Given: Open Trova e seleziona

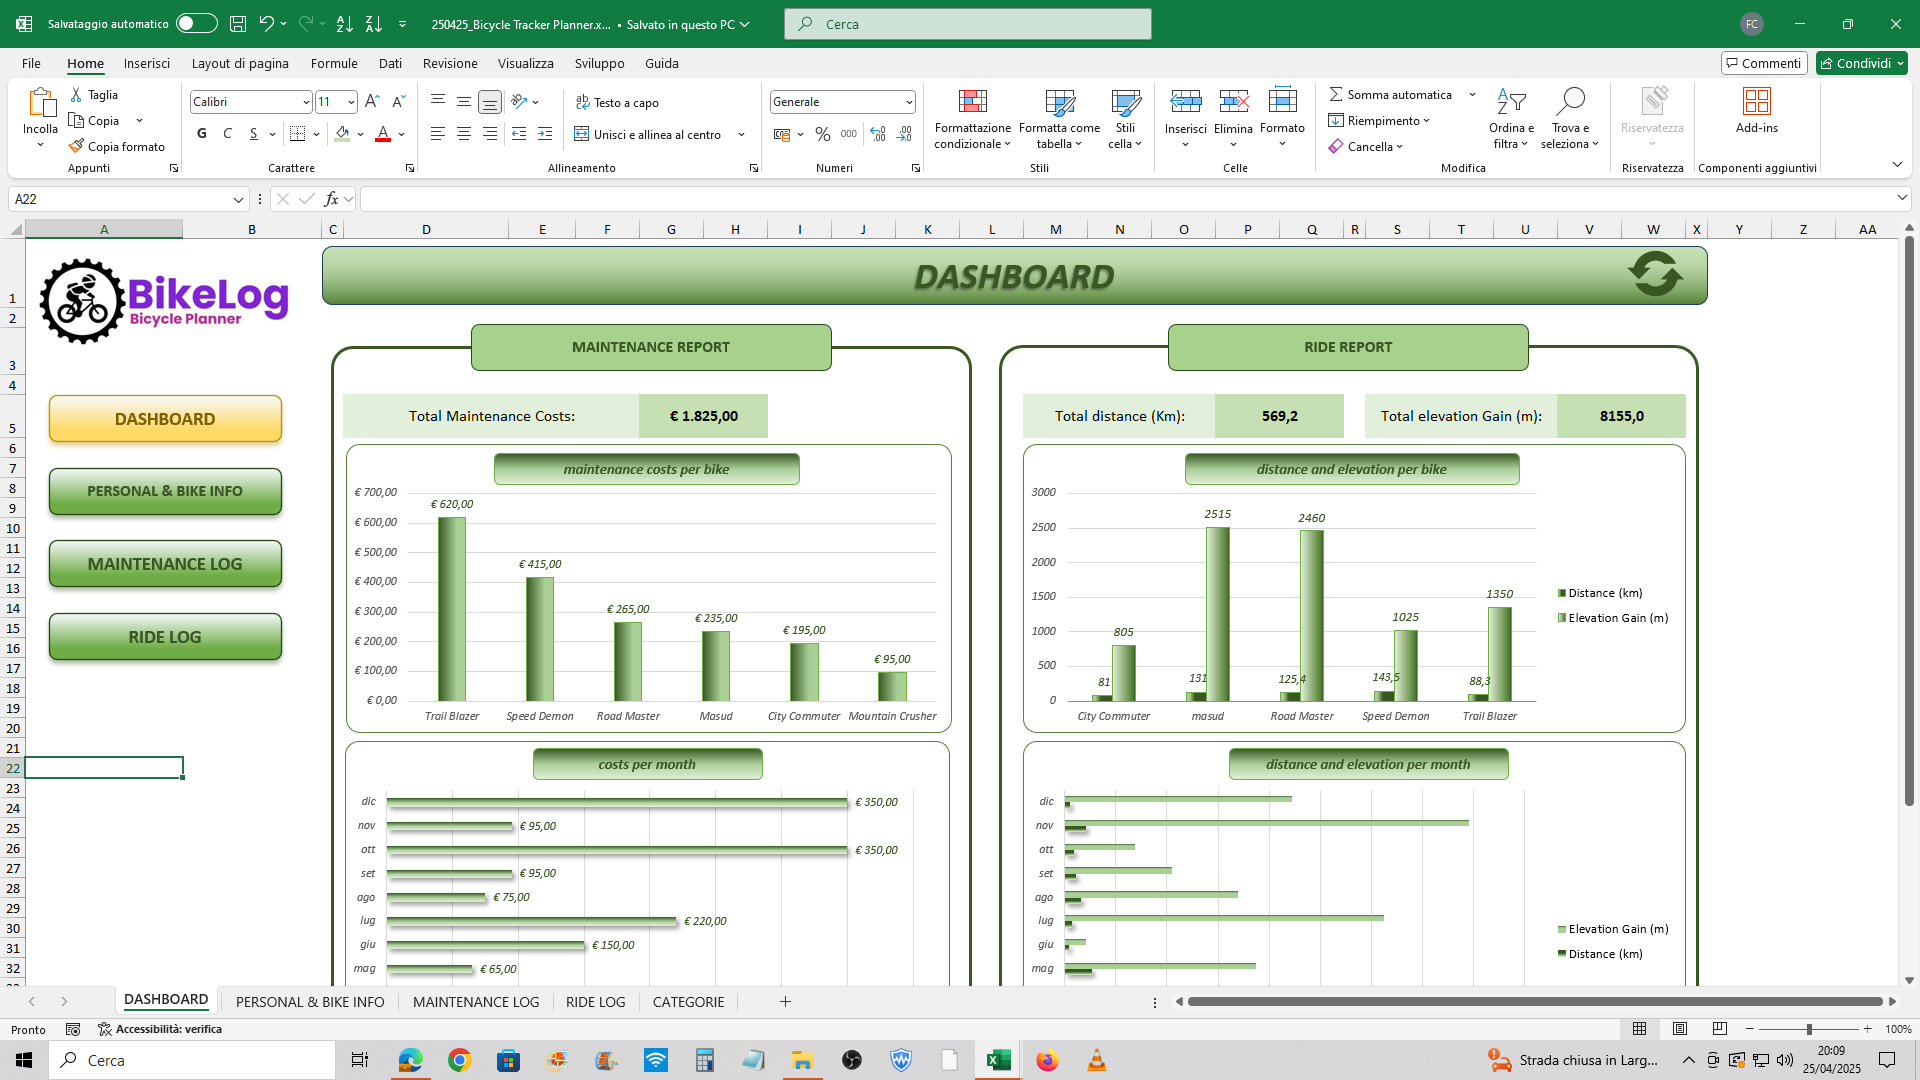Looking at the screenshot, I should tap(1570, 119).
